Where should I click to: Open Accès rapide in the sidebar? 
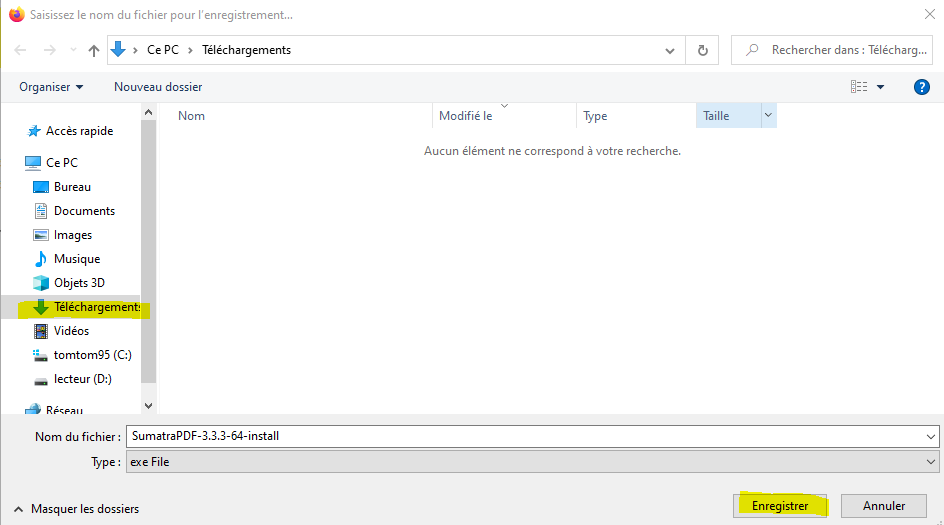(79, 131)
